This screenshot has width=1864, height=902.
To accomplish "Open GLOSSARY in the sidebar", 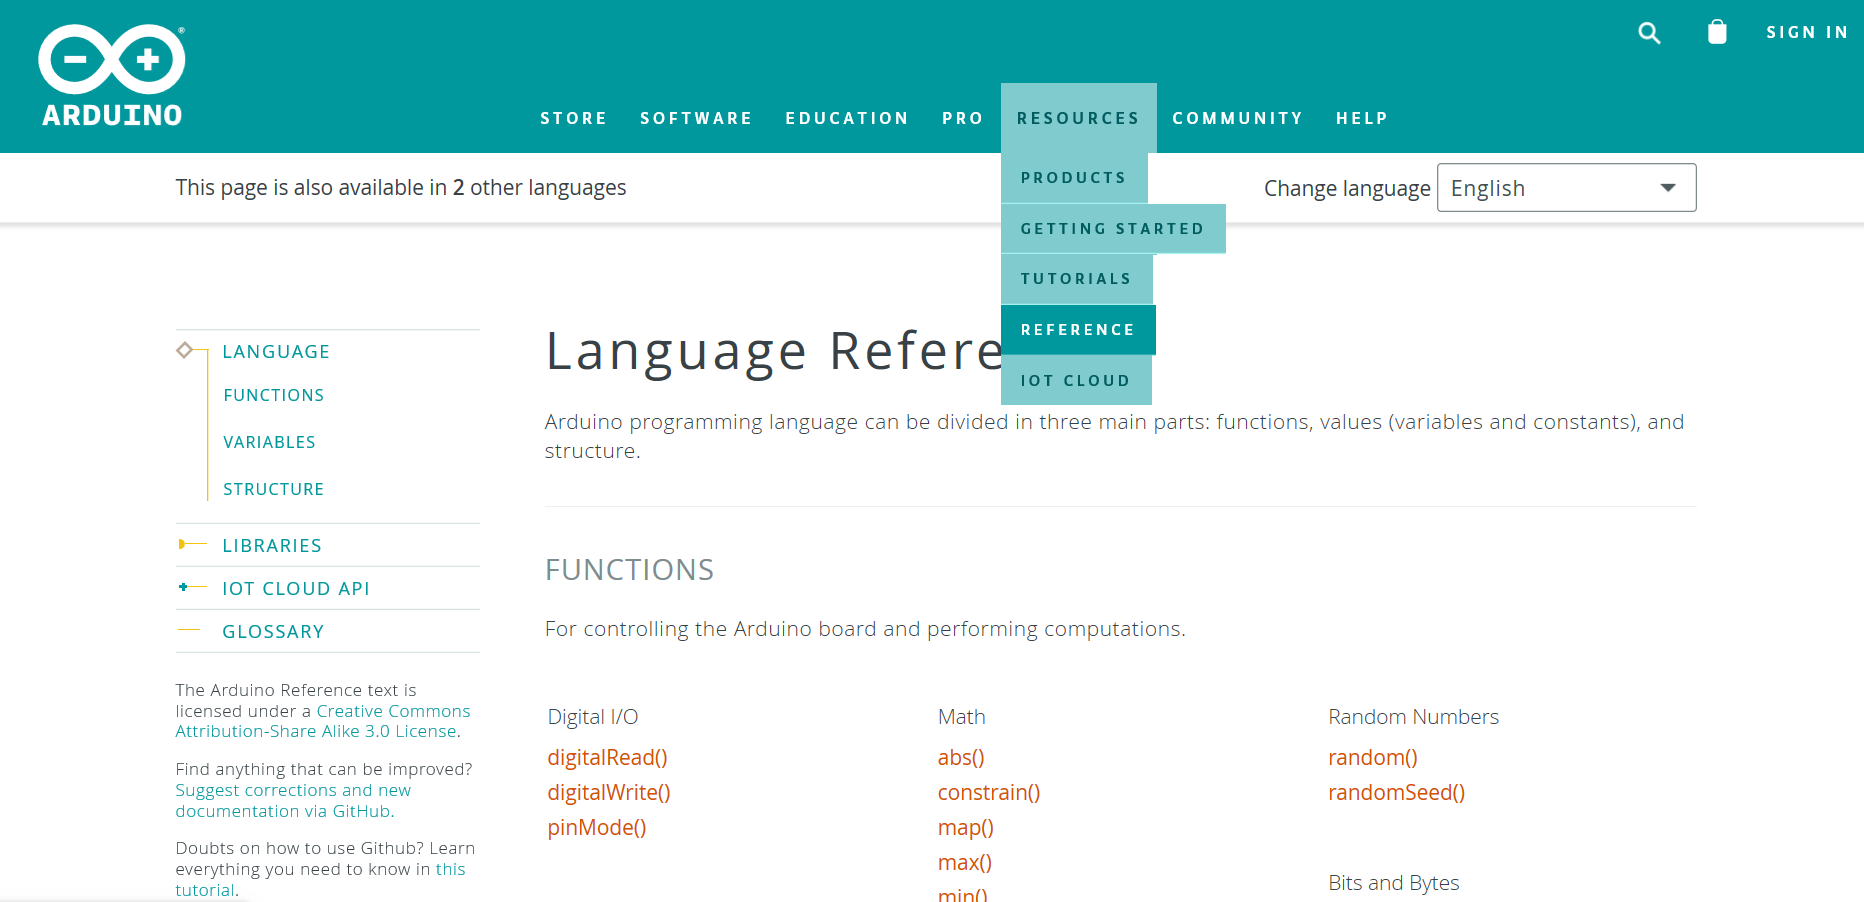I will (x=273, y=632).
